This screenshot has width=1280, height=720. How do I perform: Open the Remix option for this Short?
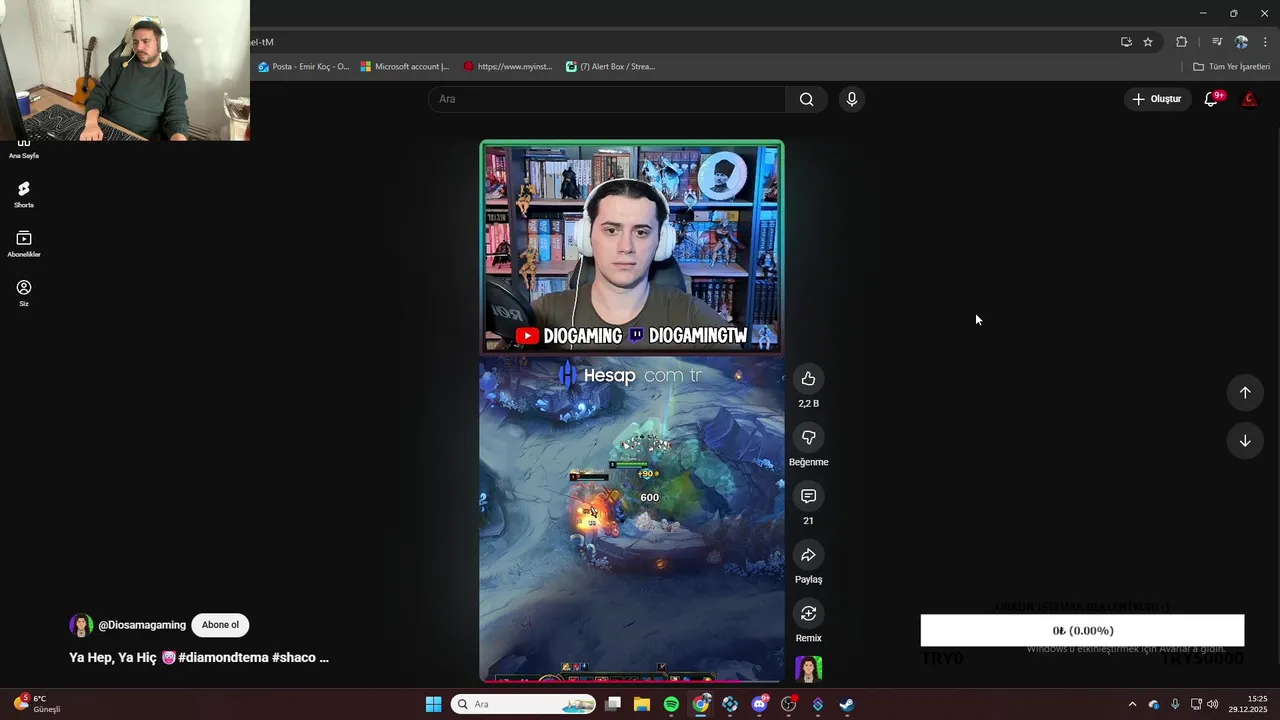click(808, 613)
